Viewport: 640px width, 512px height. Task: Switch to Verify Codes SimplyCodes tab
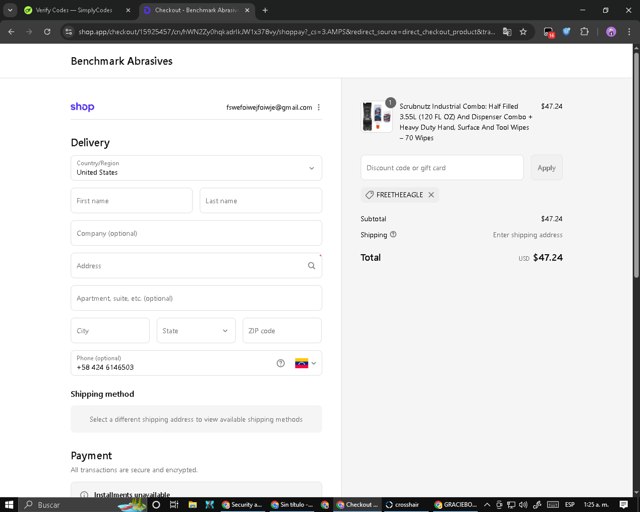pyautogui.click(x=73, y=10)
